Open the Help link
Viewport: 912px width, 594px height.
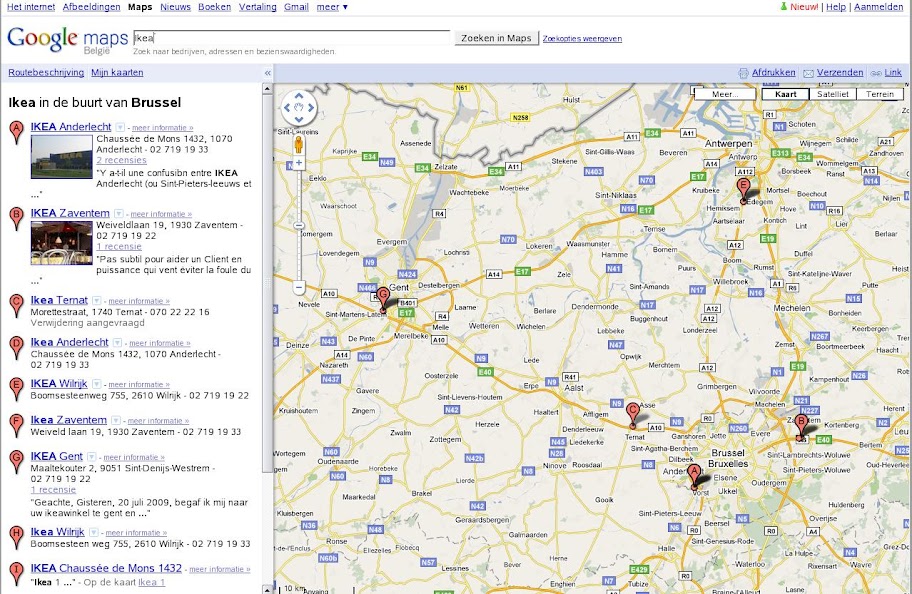(x=836, y=7)
